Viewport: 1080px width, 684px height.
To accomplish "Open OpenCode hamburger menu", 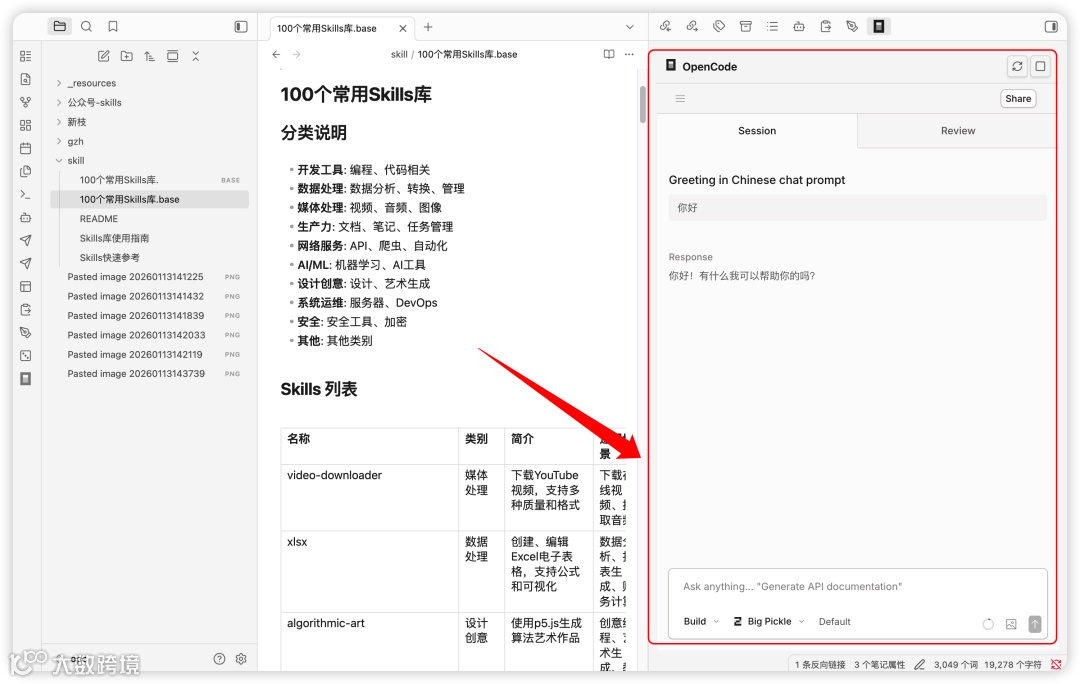I will click(x=680, y=99).
